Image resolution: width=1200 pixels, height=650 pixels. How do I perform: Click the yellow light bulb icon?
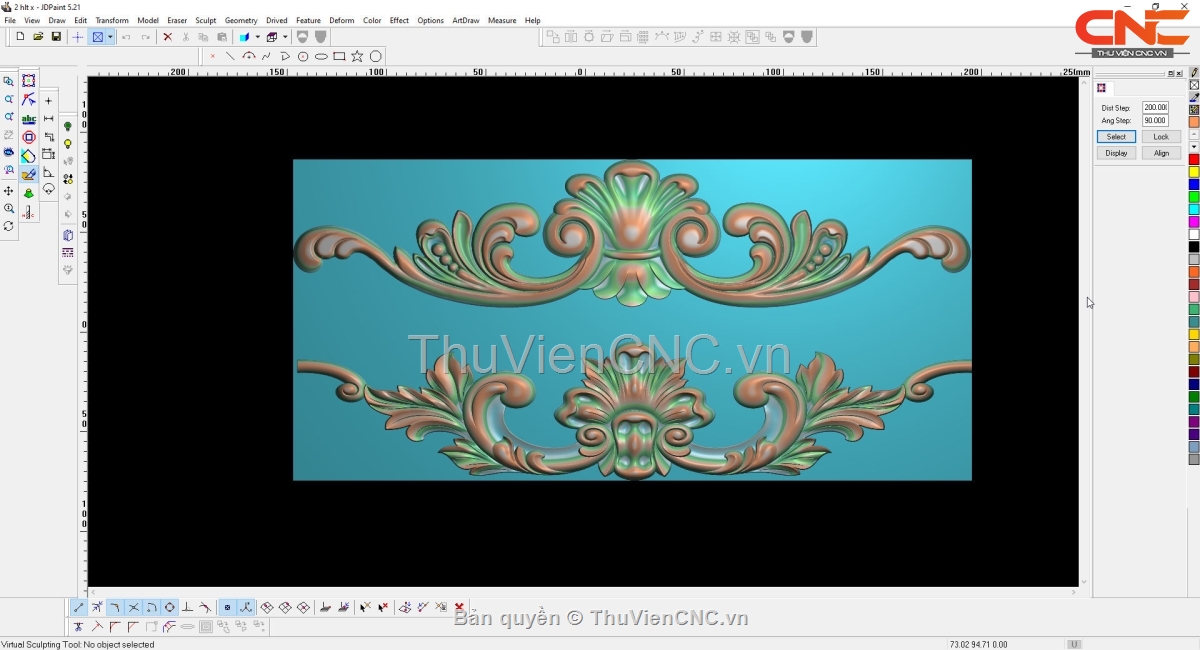coord(68,144)
